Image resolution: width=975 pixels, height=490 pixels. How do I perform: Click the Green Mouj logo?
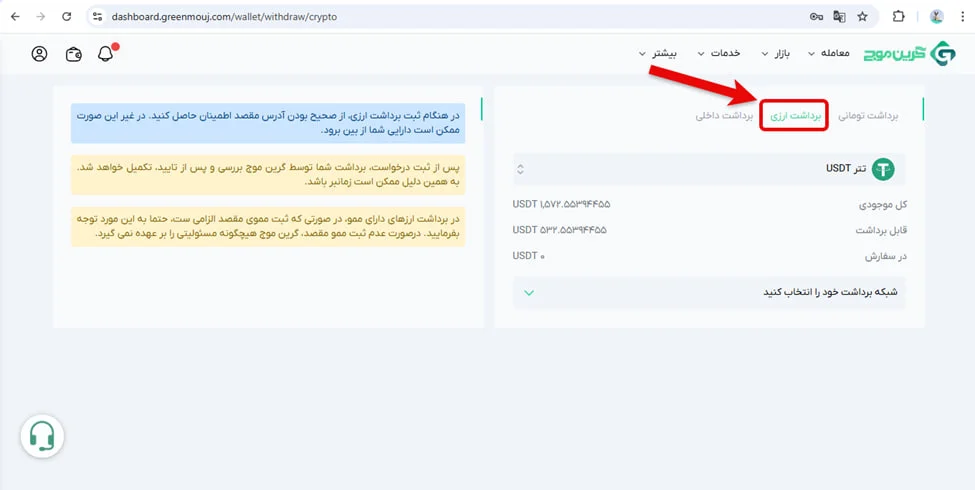click(910, 54)
